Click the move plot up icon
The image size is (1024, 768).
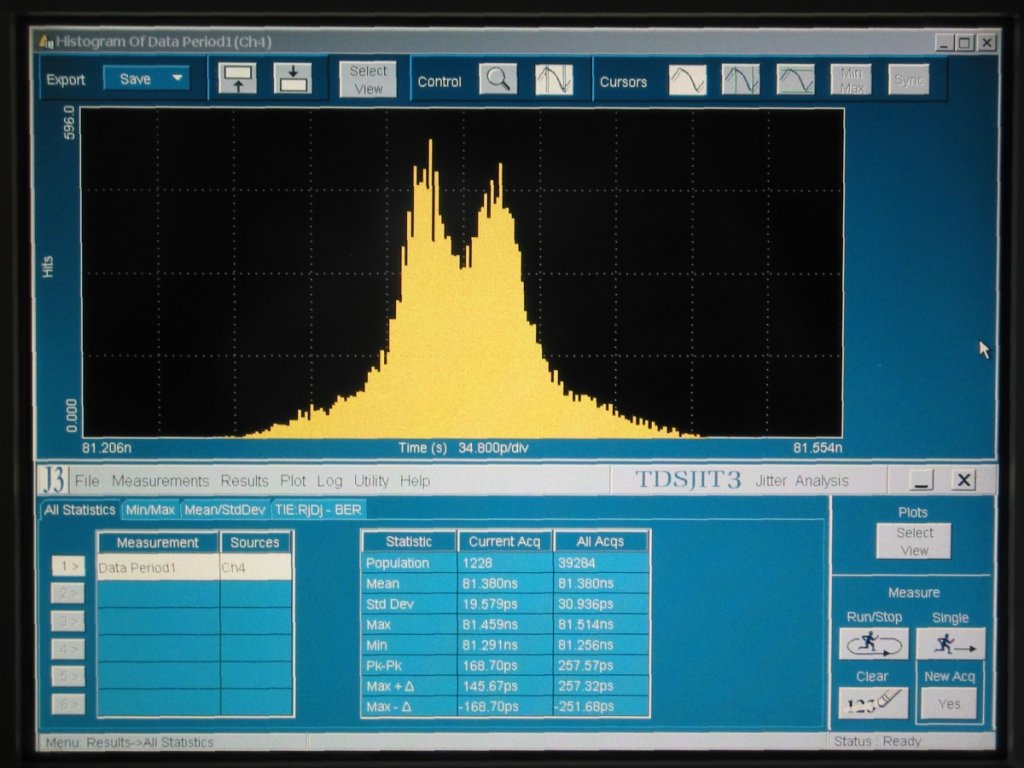point(236,79)
